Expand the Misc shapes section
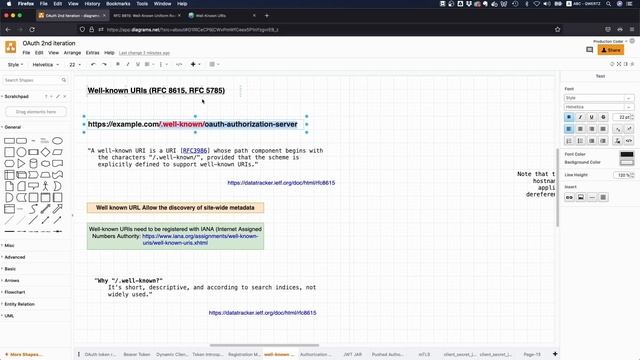Viewport: 640px width, 360px height. [x=9, y=246]
